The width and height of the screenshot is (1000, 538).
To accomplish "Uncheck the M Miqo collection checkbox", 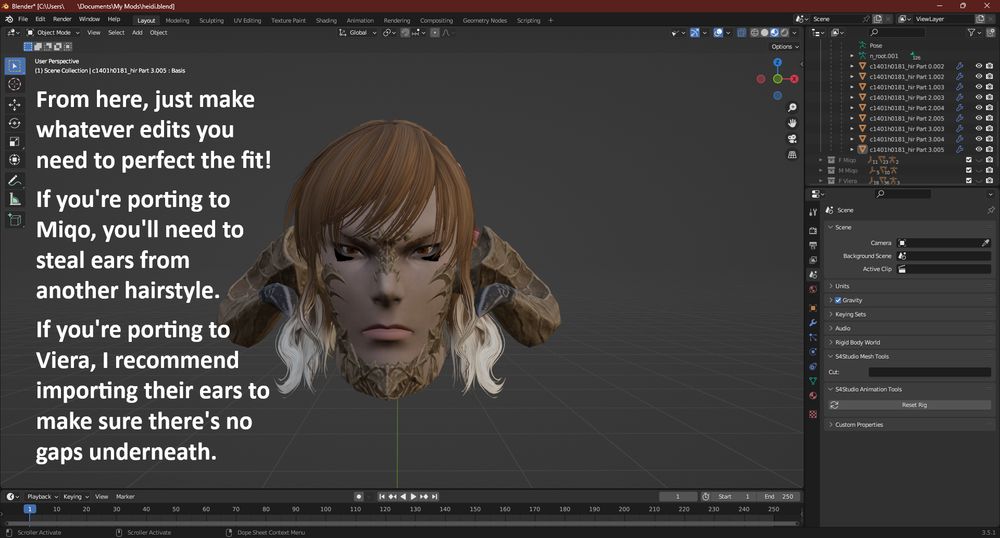I will [969, 170].
